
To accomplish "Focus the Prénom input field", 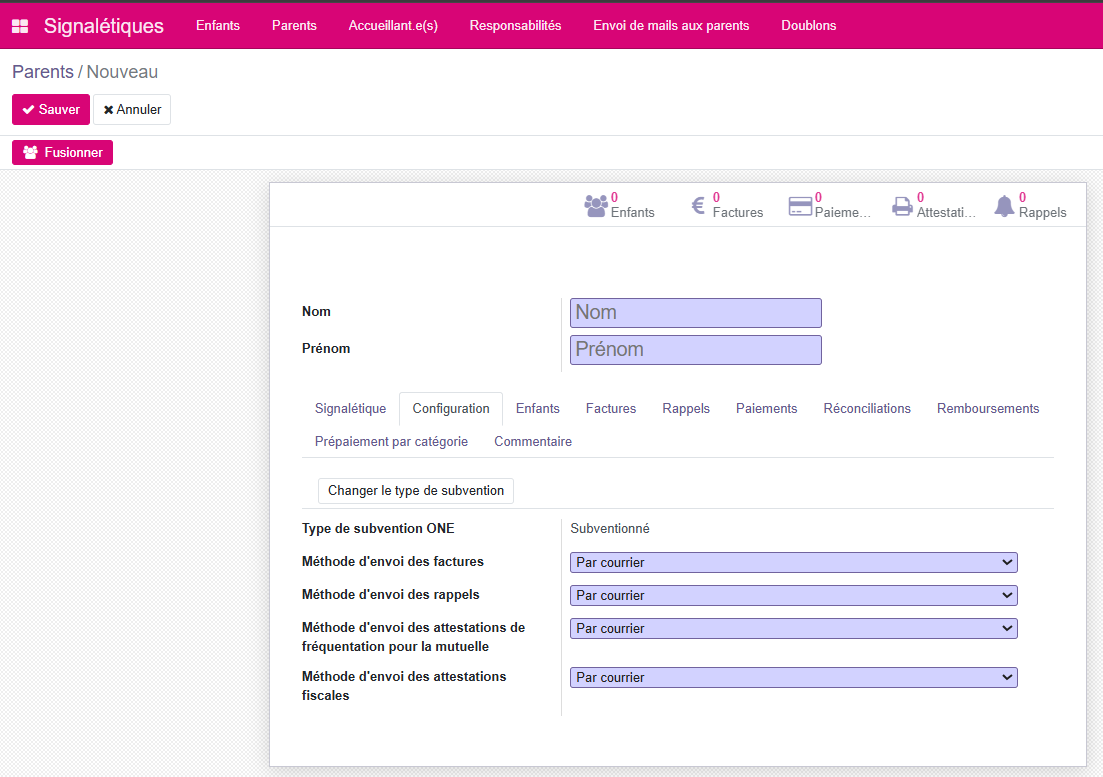I will tap(696, 350).
